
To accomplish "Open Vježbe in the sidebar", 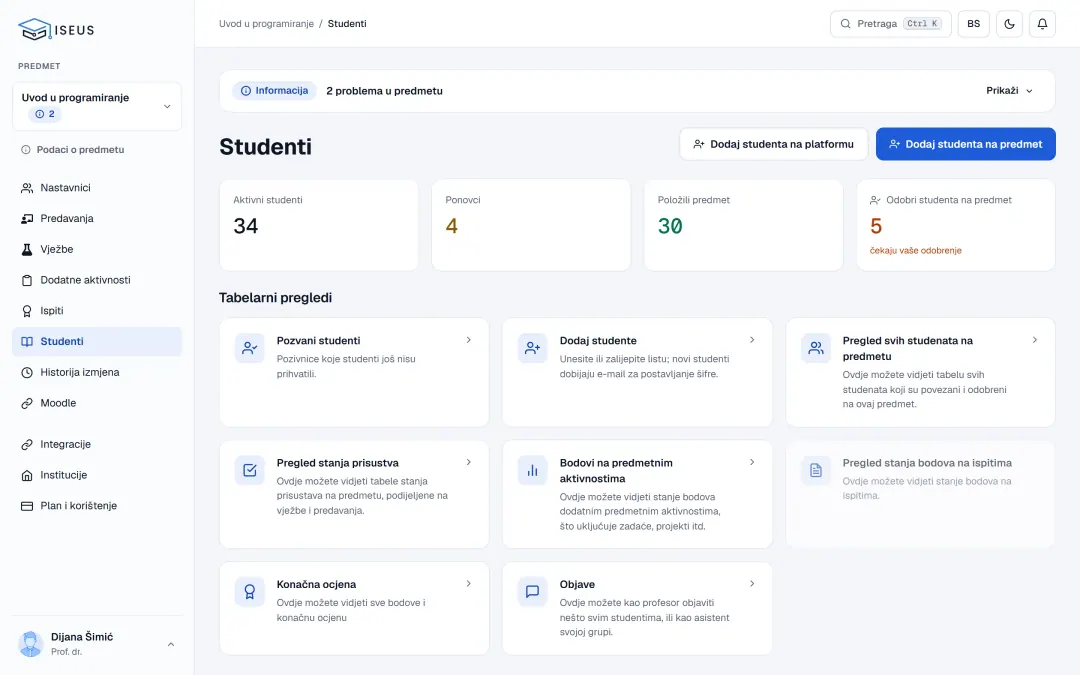I will (x=97, y=249).
